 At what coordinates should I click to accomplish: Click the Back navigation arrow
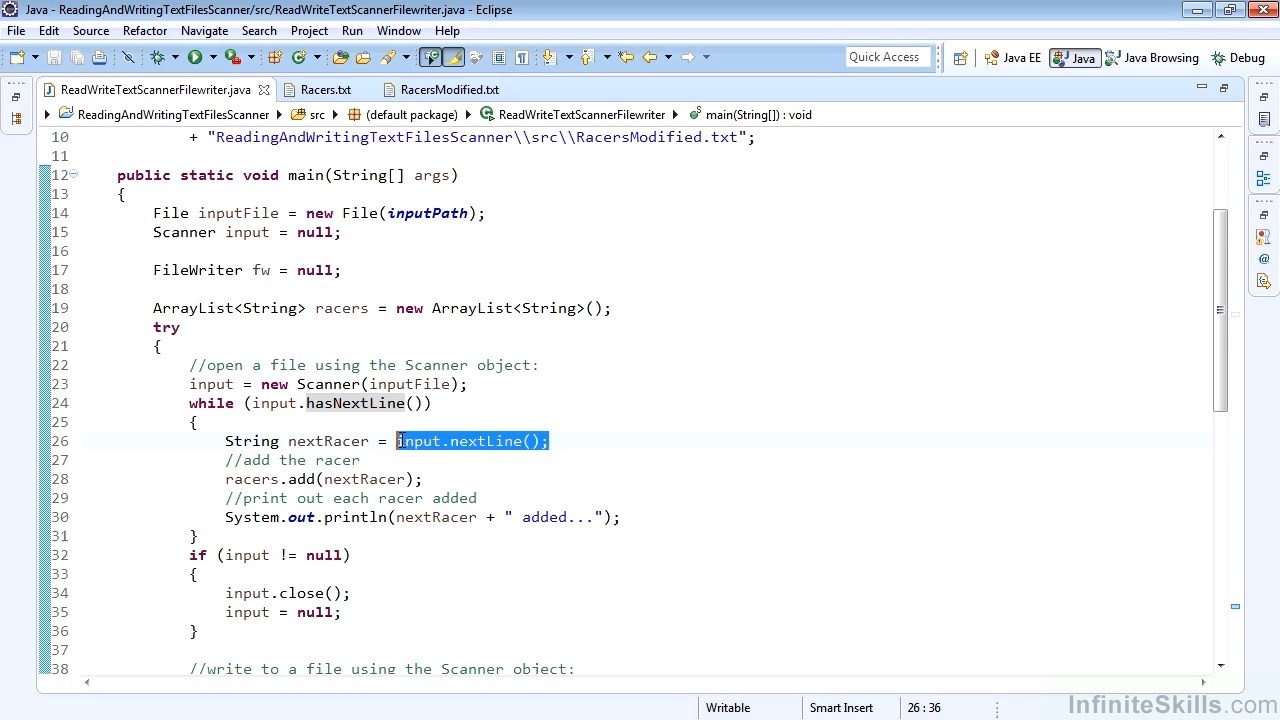pyautogui.click(x=649, y=57)
